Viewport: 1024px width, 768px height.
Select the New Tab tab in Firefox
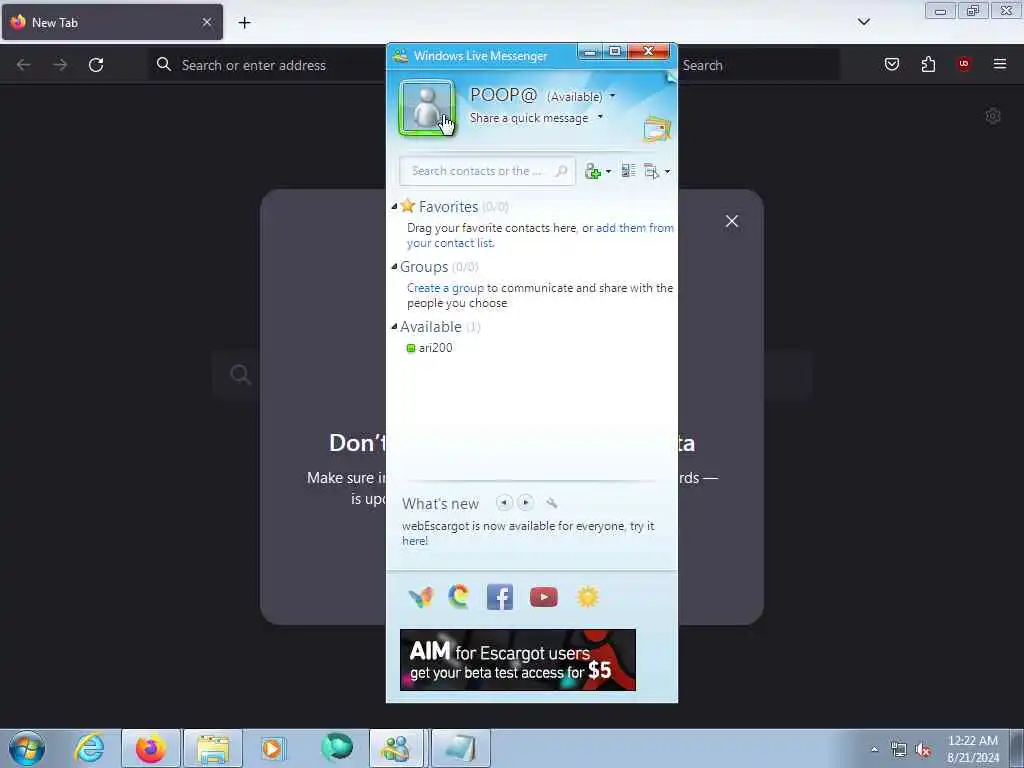112,22
